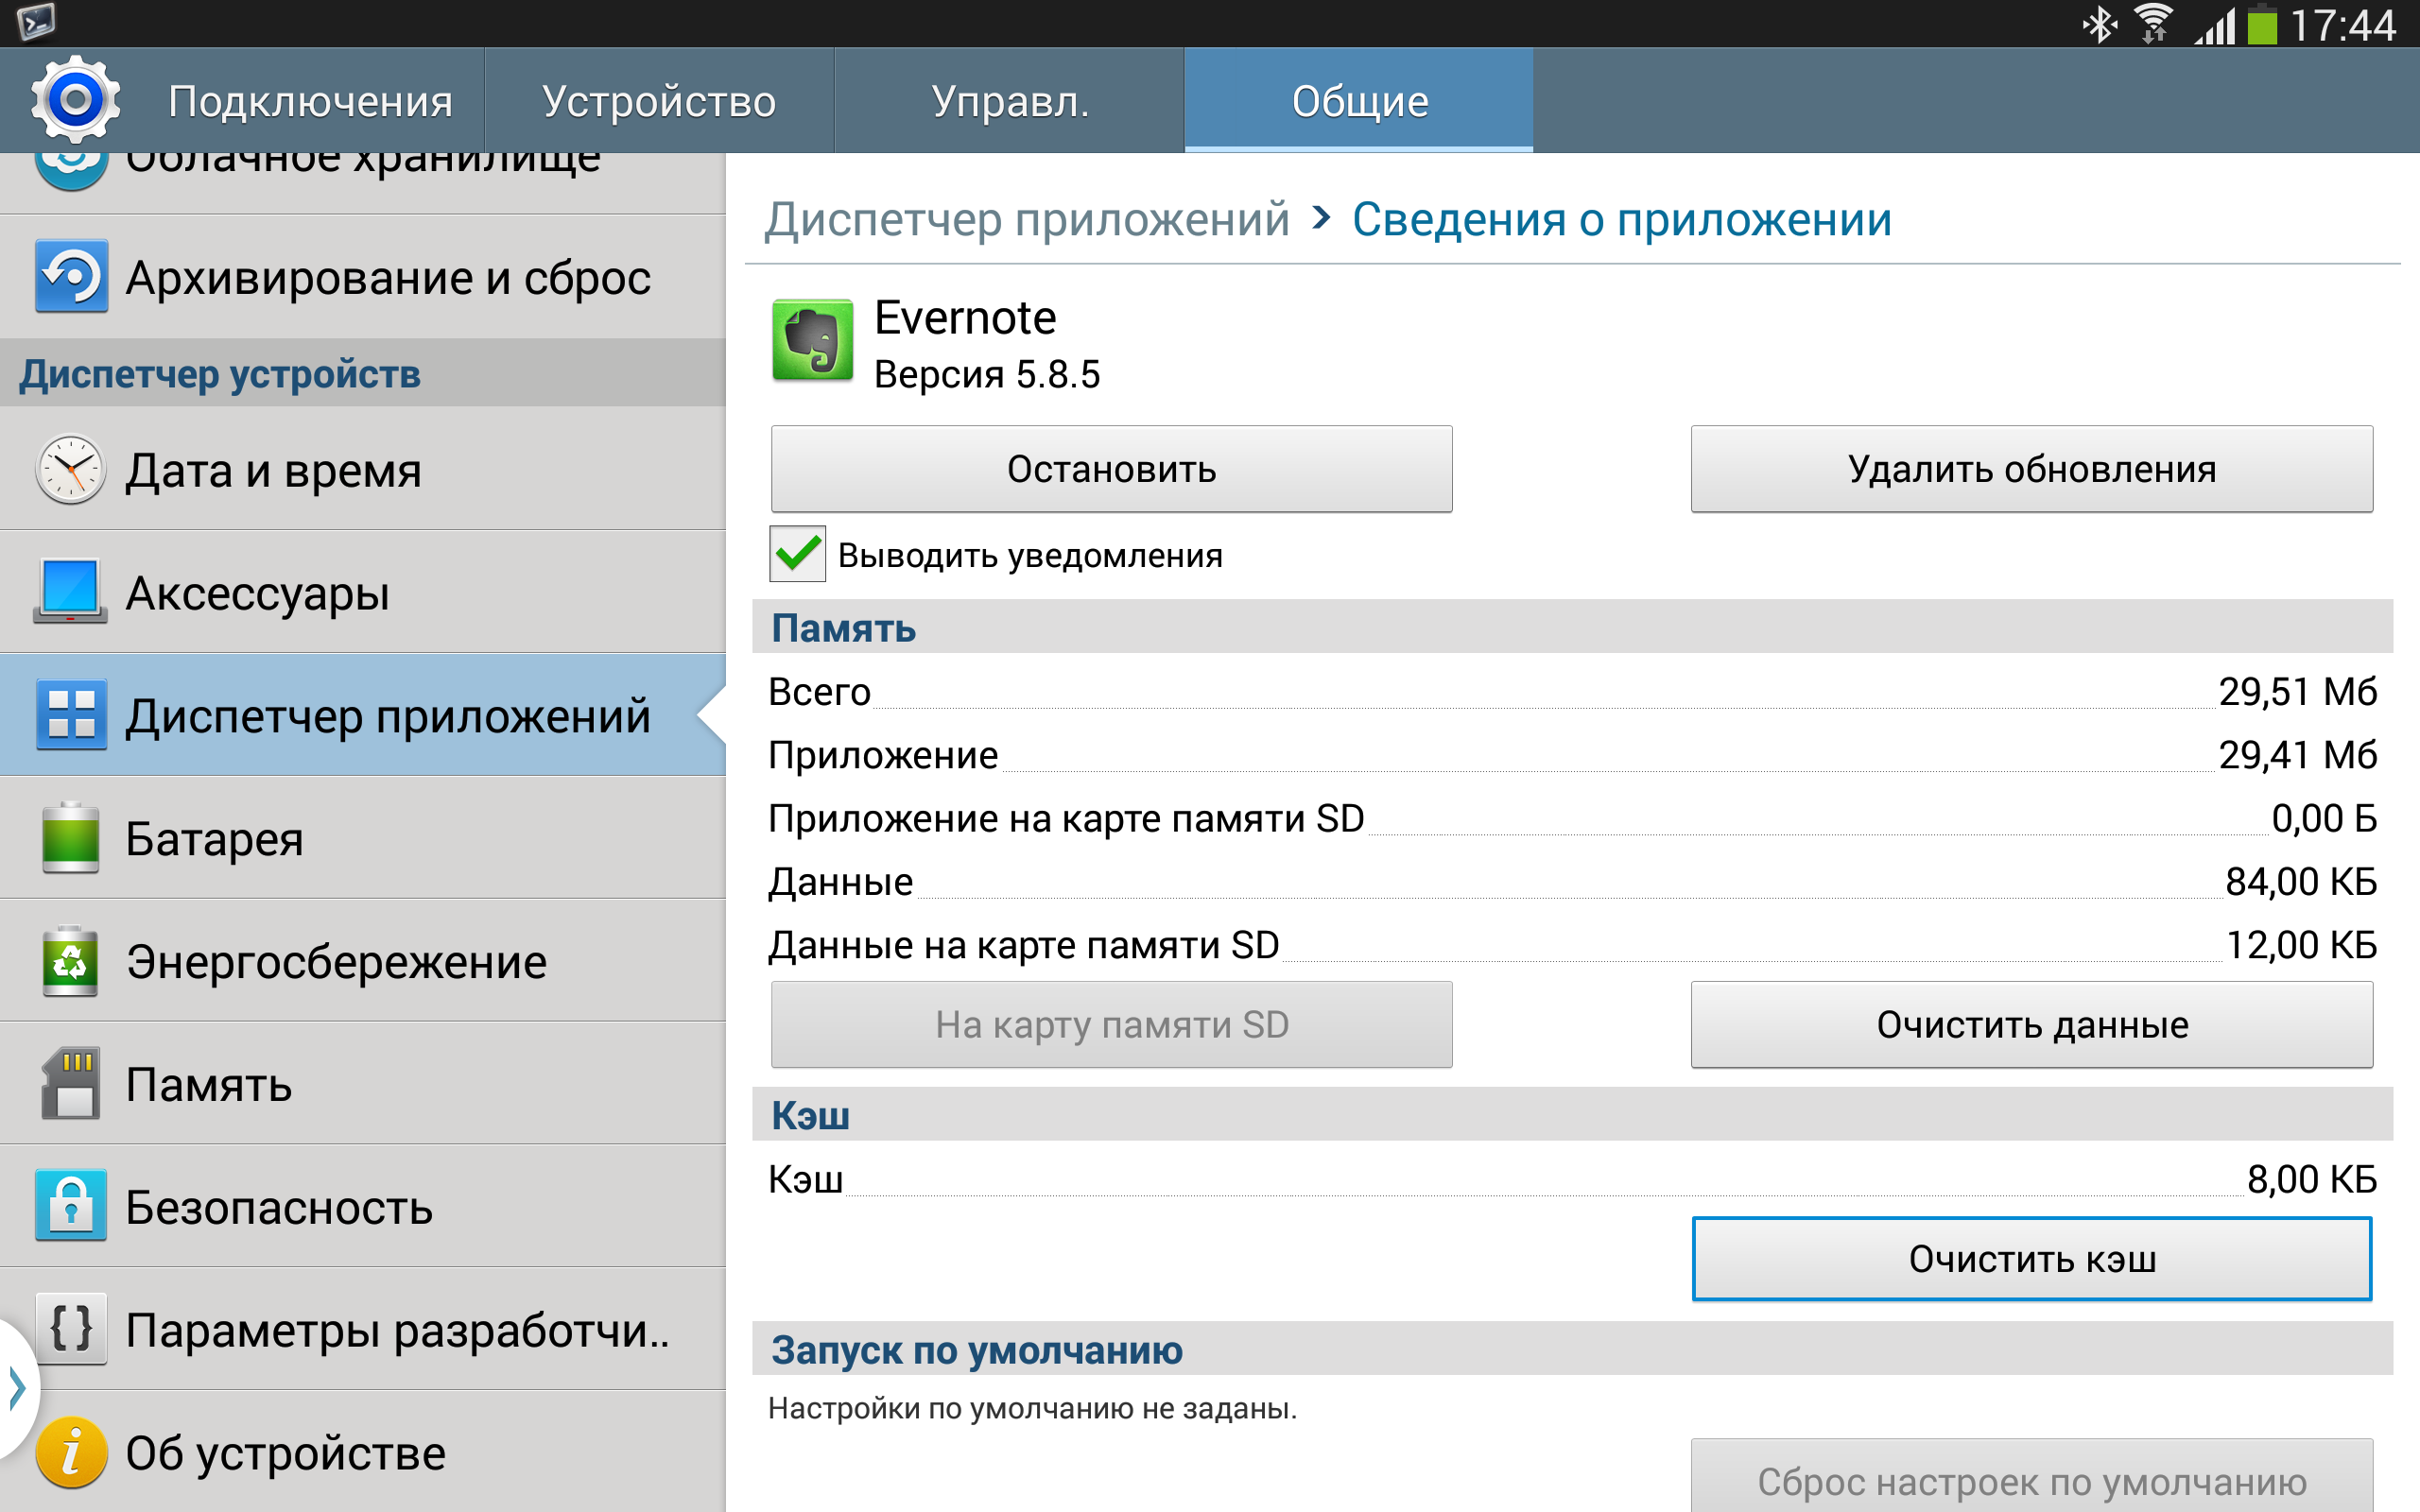Screen dimensions: 2420x1512
Task: Tap the SD card icon for Память
Action: pos(70,1083)
